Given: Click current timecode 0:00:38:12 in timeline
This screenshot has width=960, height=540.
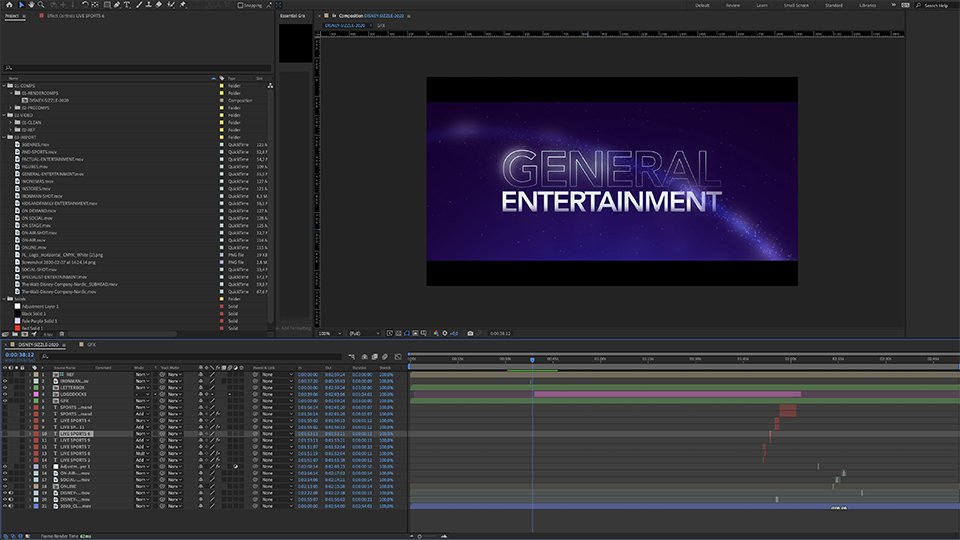Looking at the screenshot, I should tap(20, 354).
